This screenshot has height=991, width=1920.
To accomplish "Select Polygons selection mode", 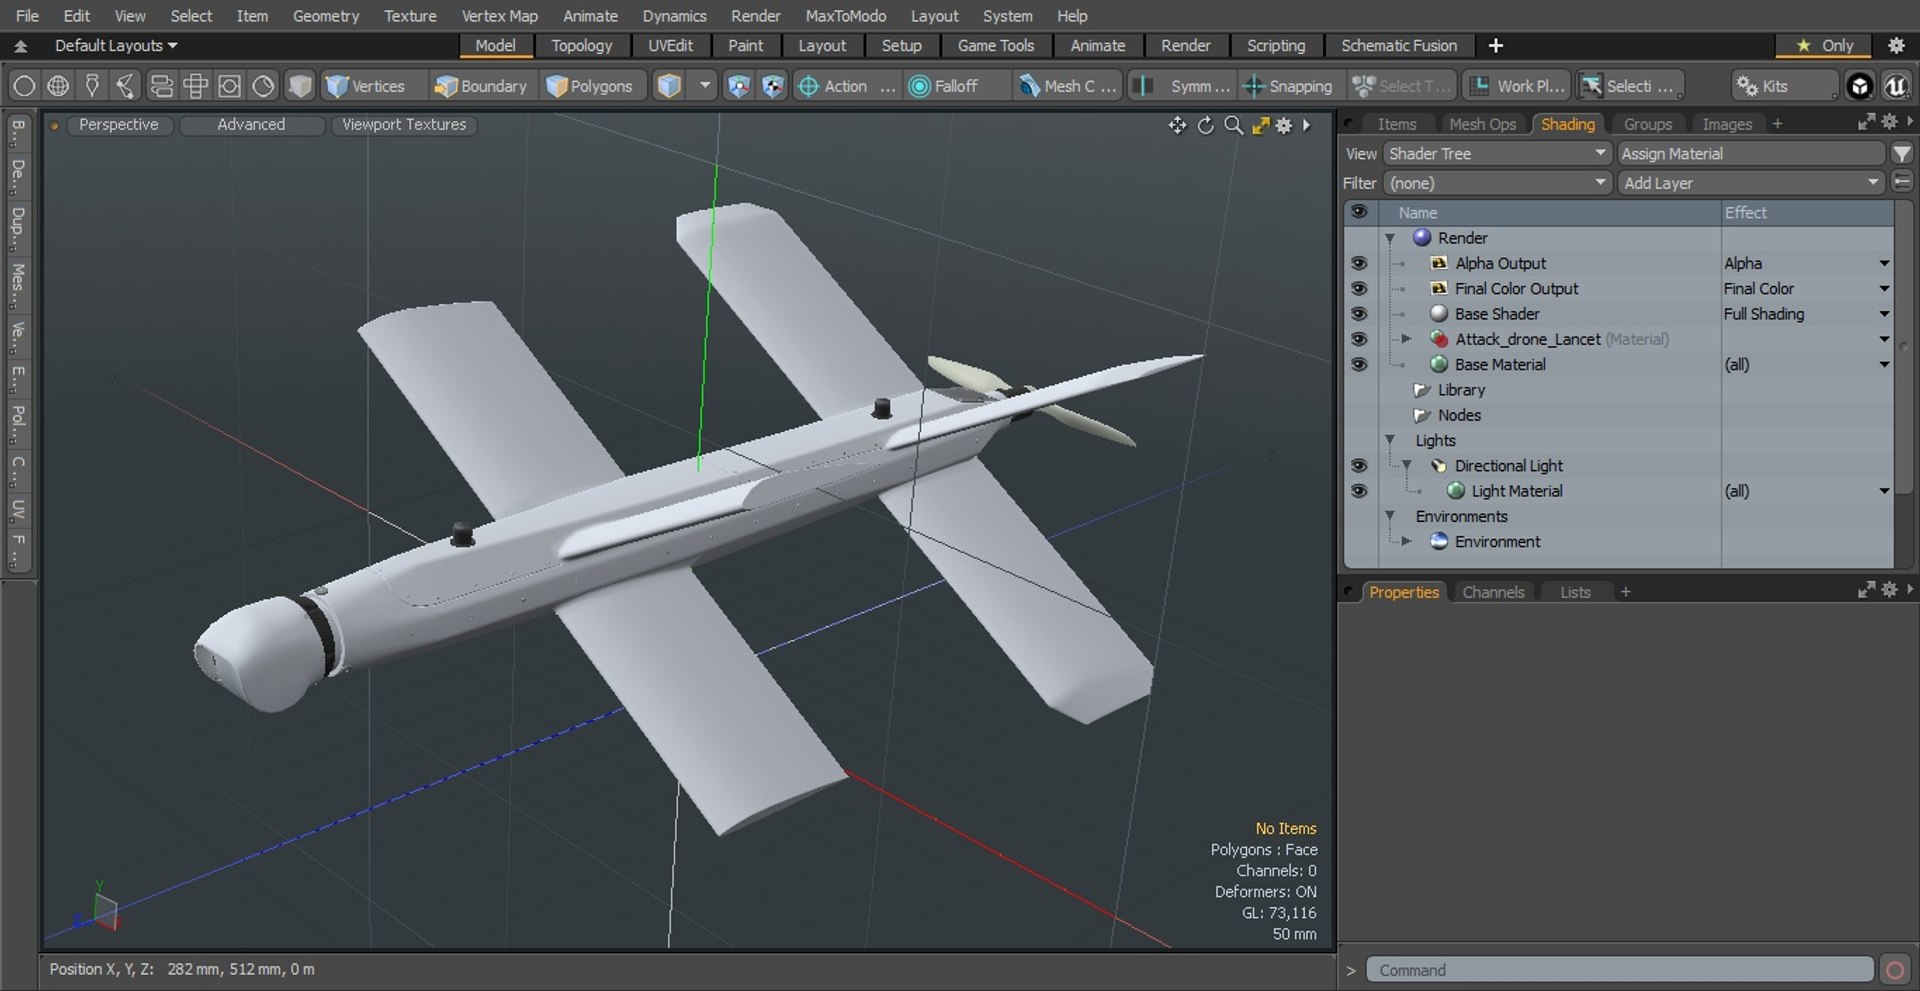I will pyautogui.click(x=591, y=86).
